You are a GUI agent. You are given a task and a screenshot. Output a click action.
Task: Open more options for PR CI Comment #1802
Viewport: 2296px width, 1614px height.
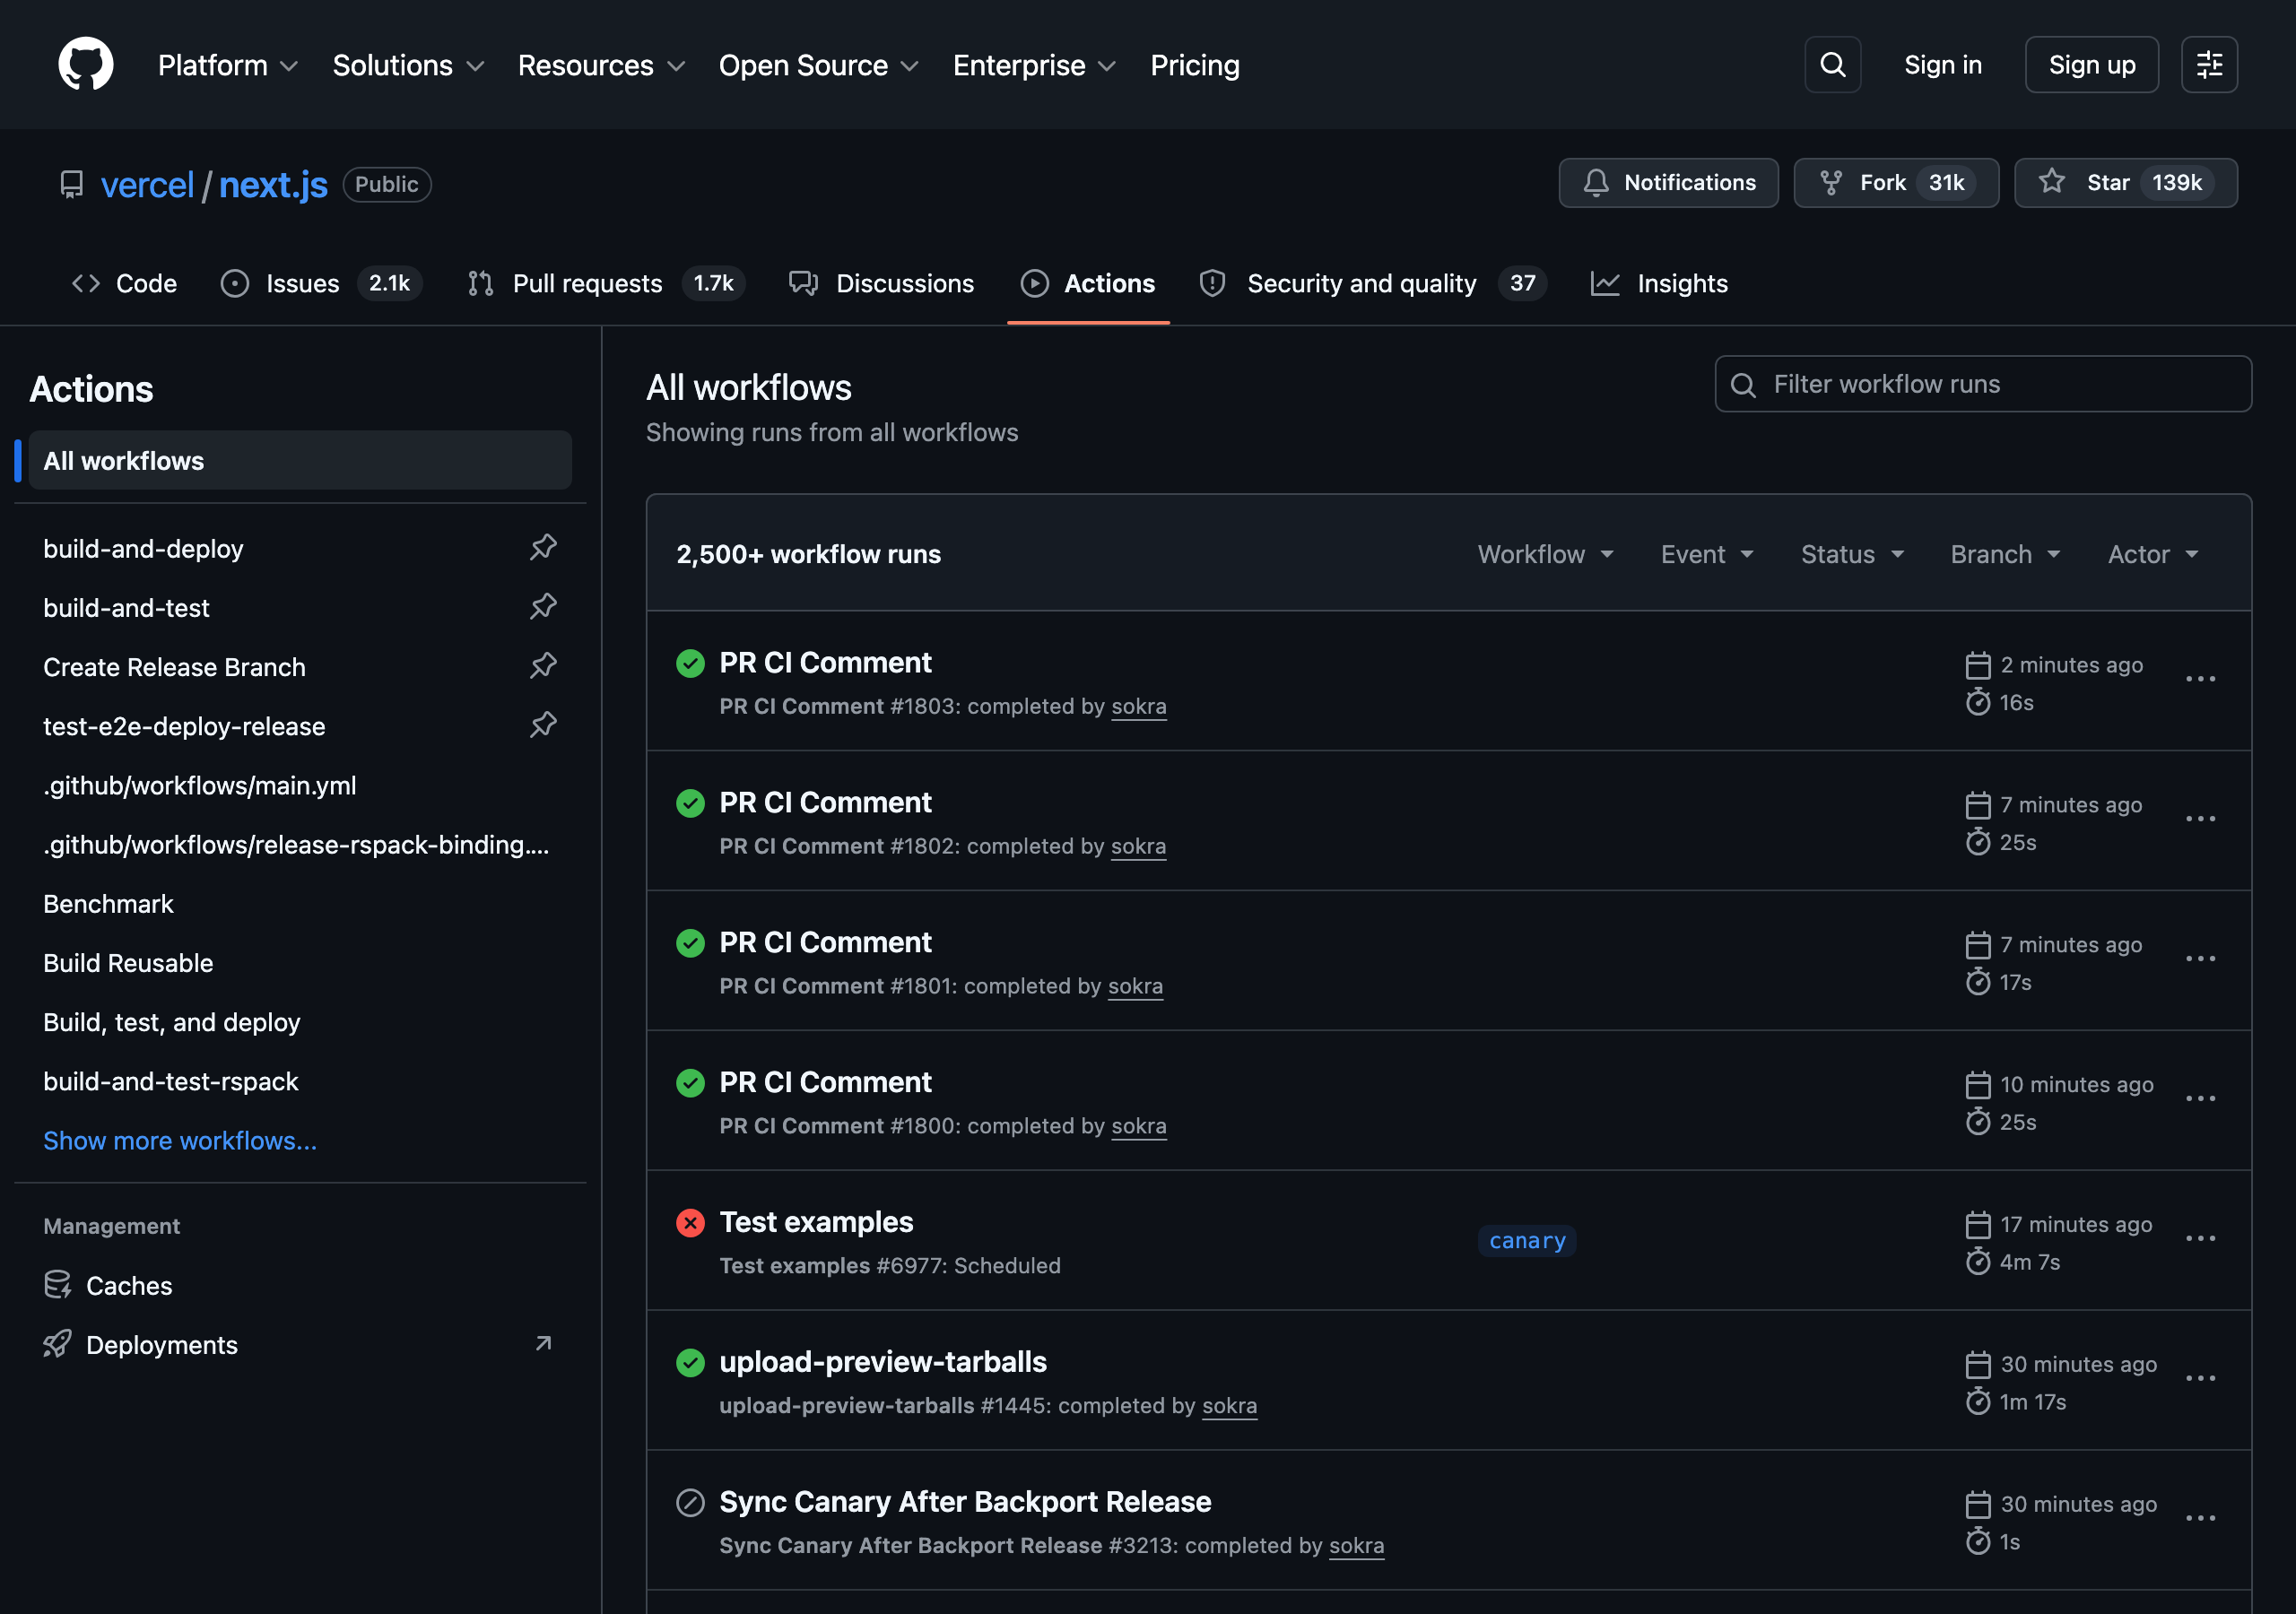(2200, 820)
